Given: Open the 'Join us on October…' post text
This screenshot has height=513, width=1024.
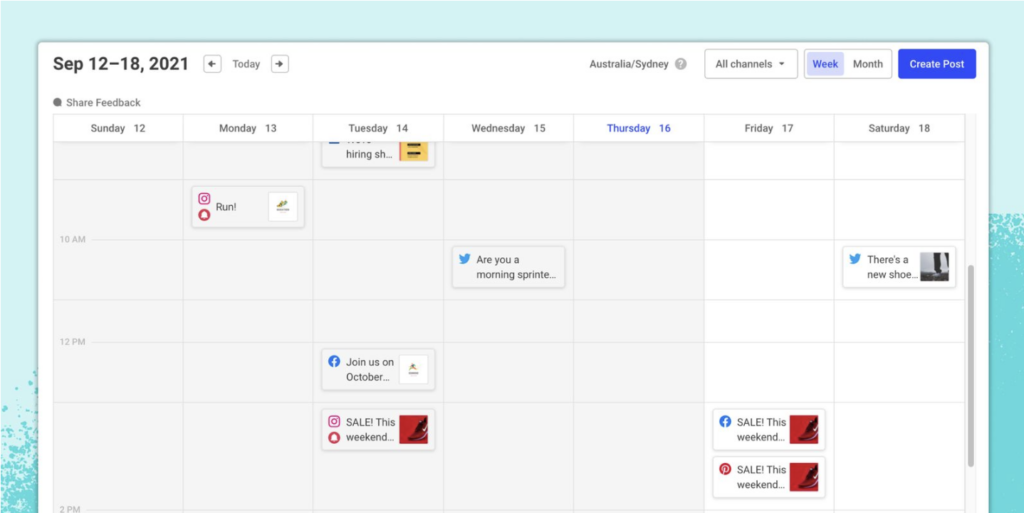Looking at the screenshot, I should (x=370, y=369).
